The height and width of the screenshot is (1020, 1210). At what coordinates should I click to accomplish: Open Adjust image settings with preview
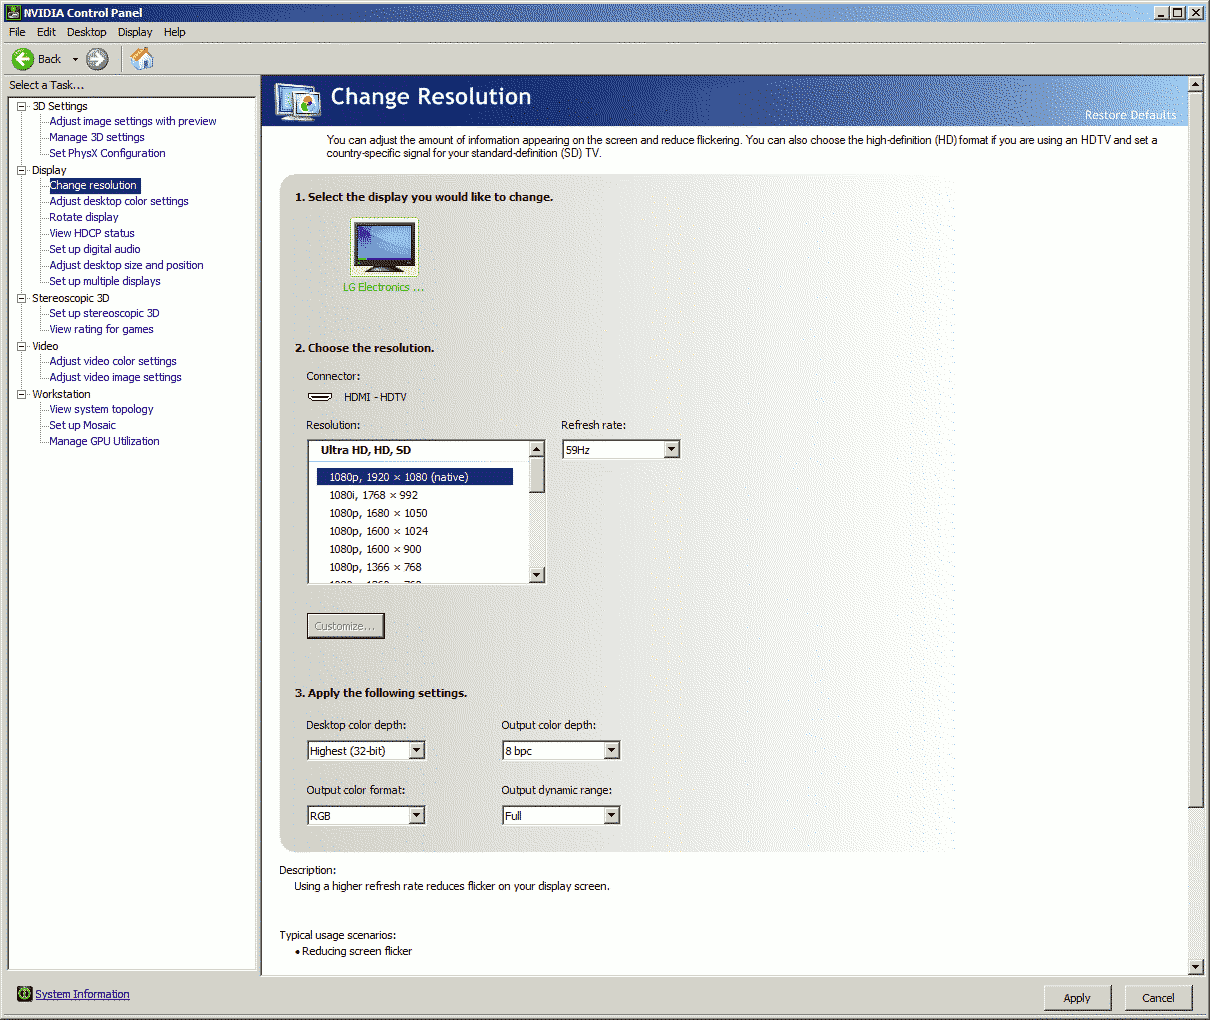[133, 121]
